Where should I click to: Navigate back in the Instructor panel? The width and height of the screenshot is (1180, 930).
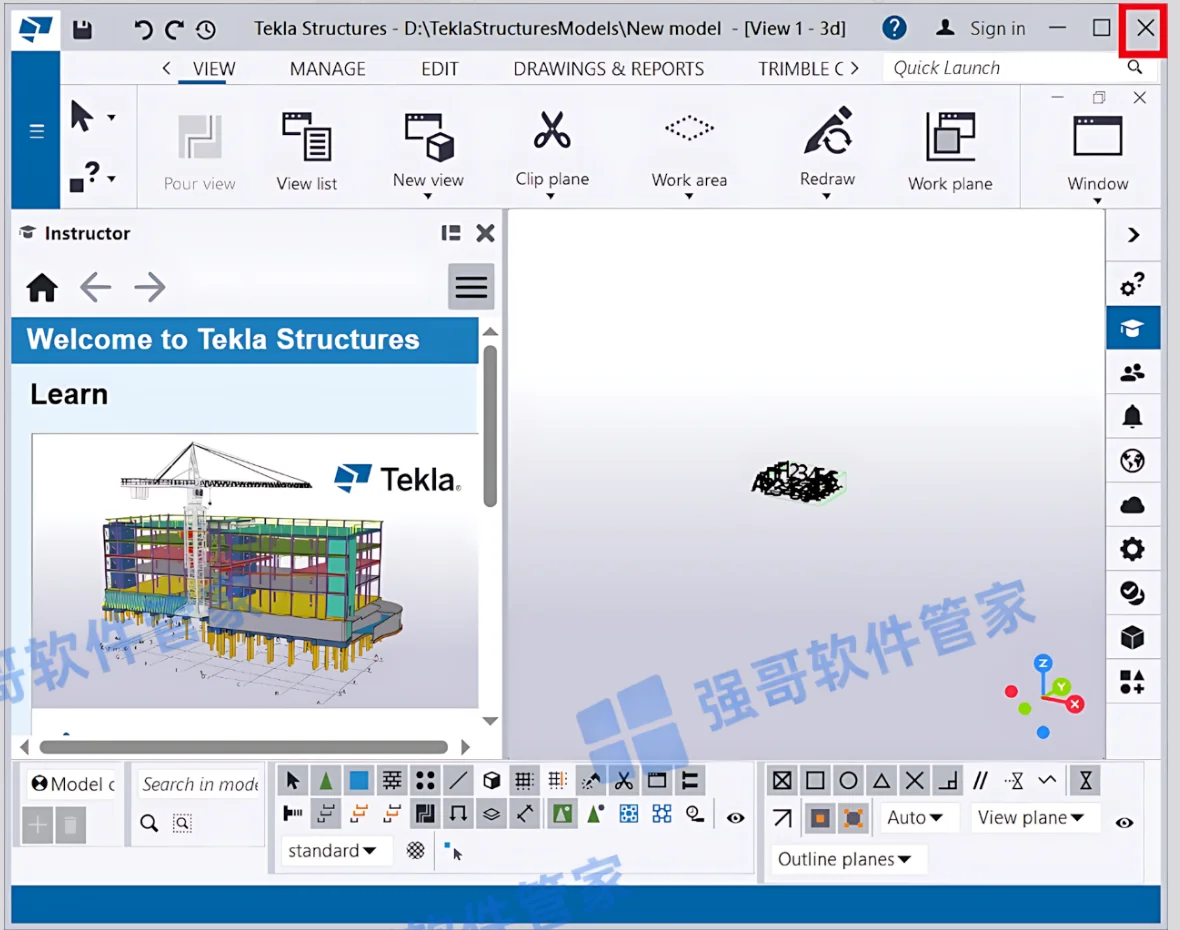tap(96, 287)
